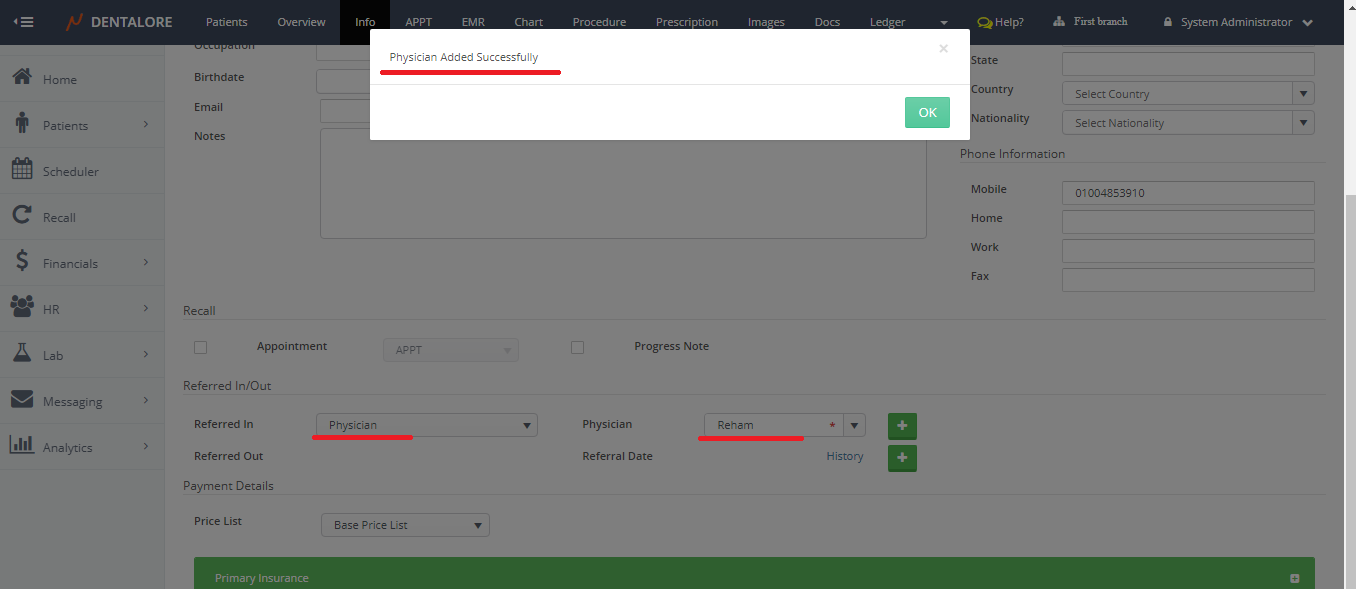Viewport: 1356px width, 589px height.
Task: Open the Select Nationality dropdown
Action: (x=1187, y=123)
